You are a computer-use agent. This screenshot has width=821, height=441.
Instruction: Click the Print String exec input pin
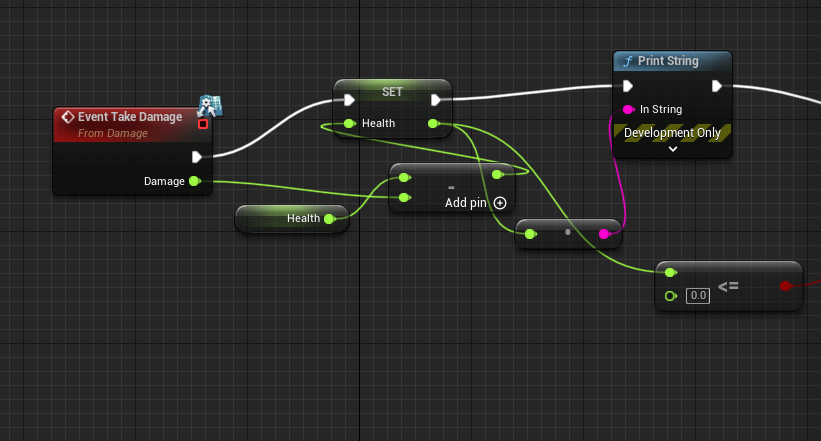[x=629, y=86]
